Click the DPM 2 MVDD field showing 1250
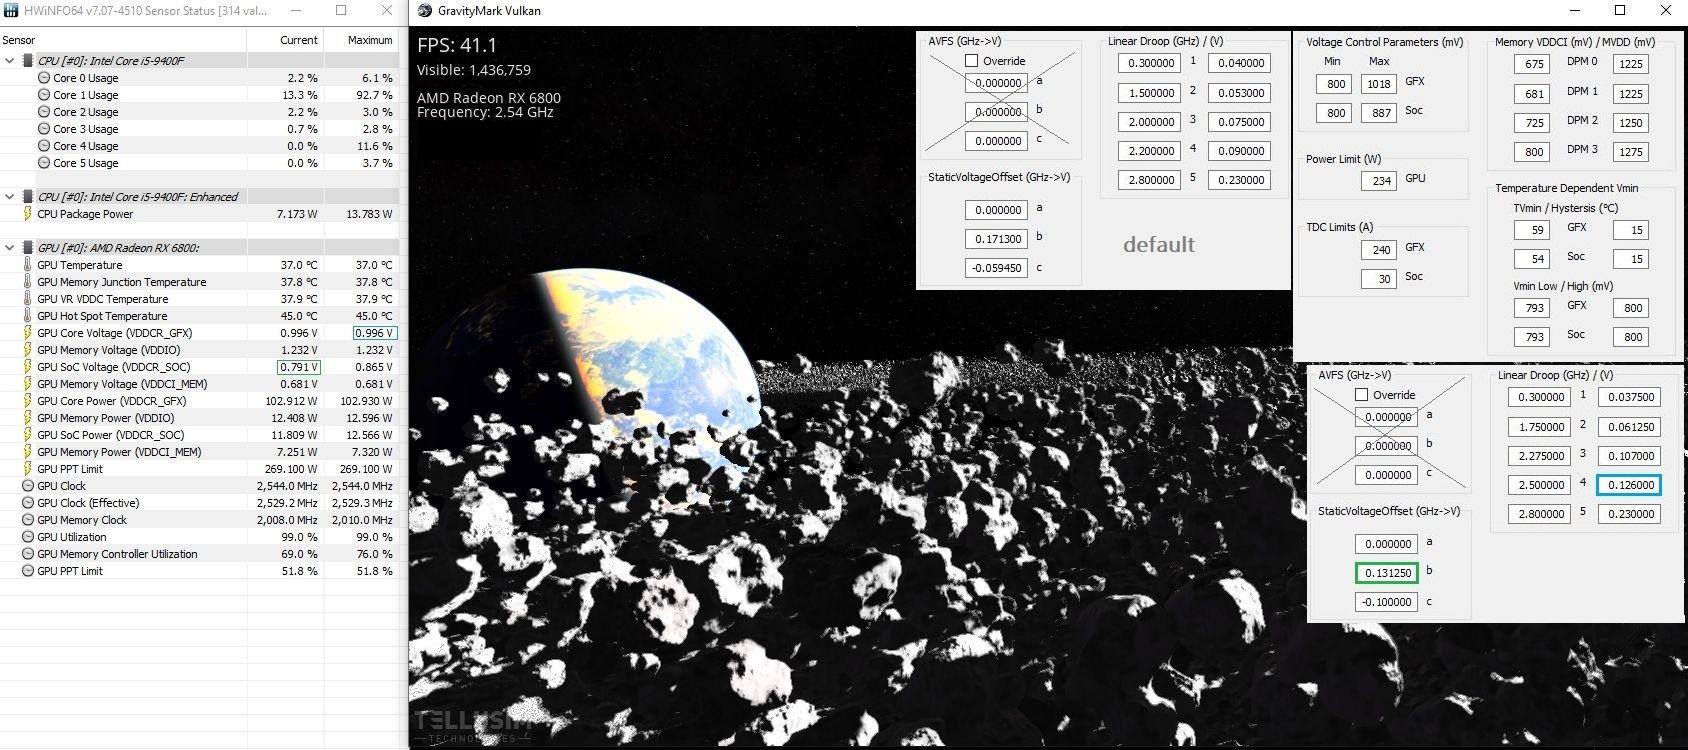 (1630, 123)
